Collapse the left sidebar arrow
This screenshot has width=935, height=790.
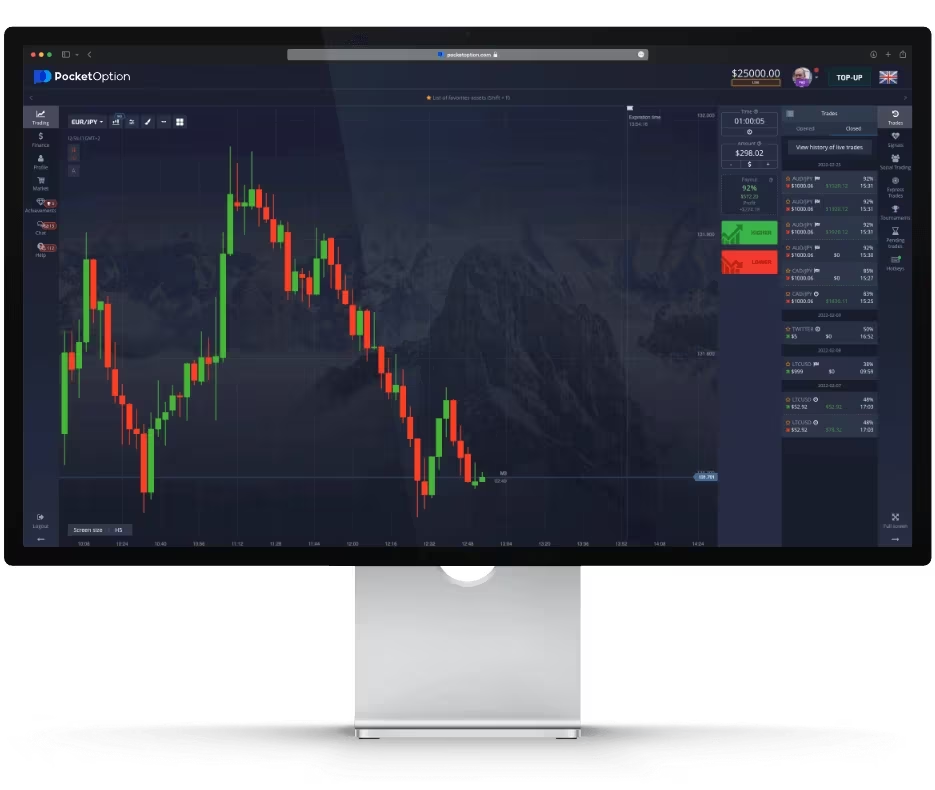tap(41, 539)
